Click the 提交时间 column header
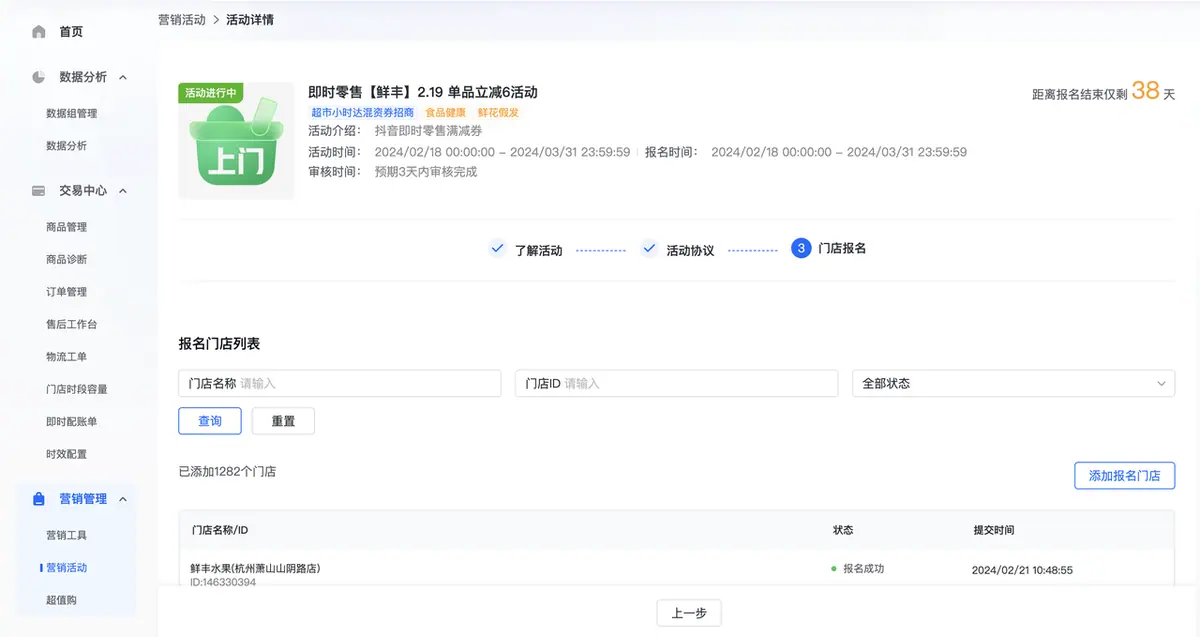 (994, 530)
